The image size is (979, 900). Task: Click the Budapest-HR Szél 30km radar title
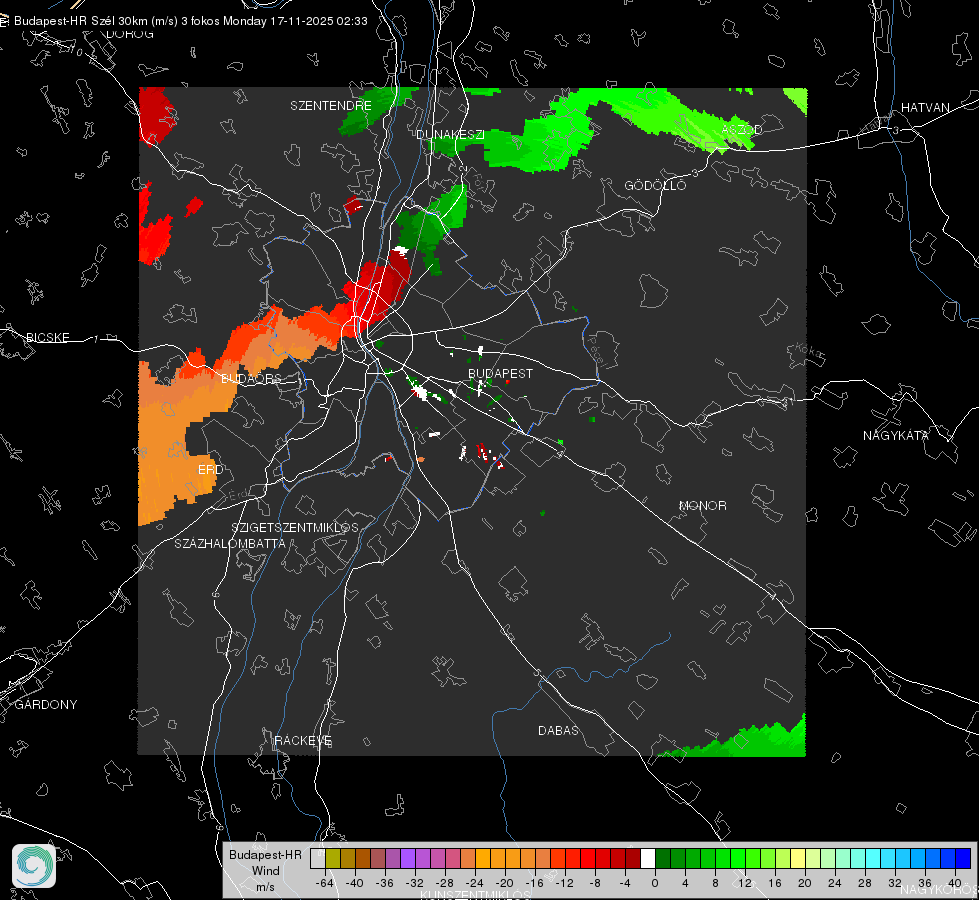190,21
